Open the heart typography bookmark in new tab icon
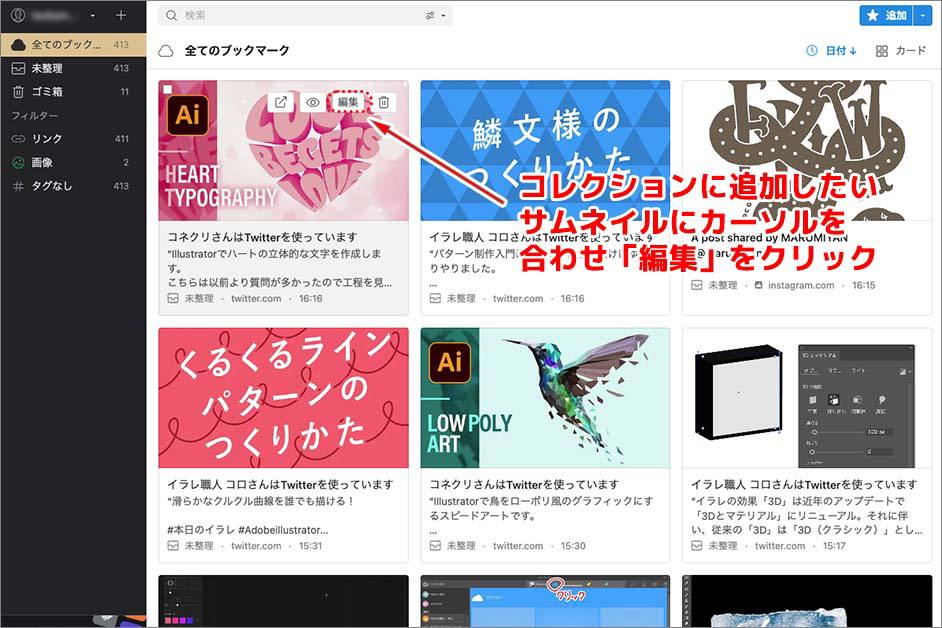The image size is (942, 628). 282,102
